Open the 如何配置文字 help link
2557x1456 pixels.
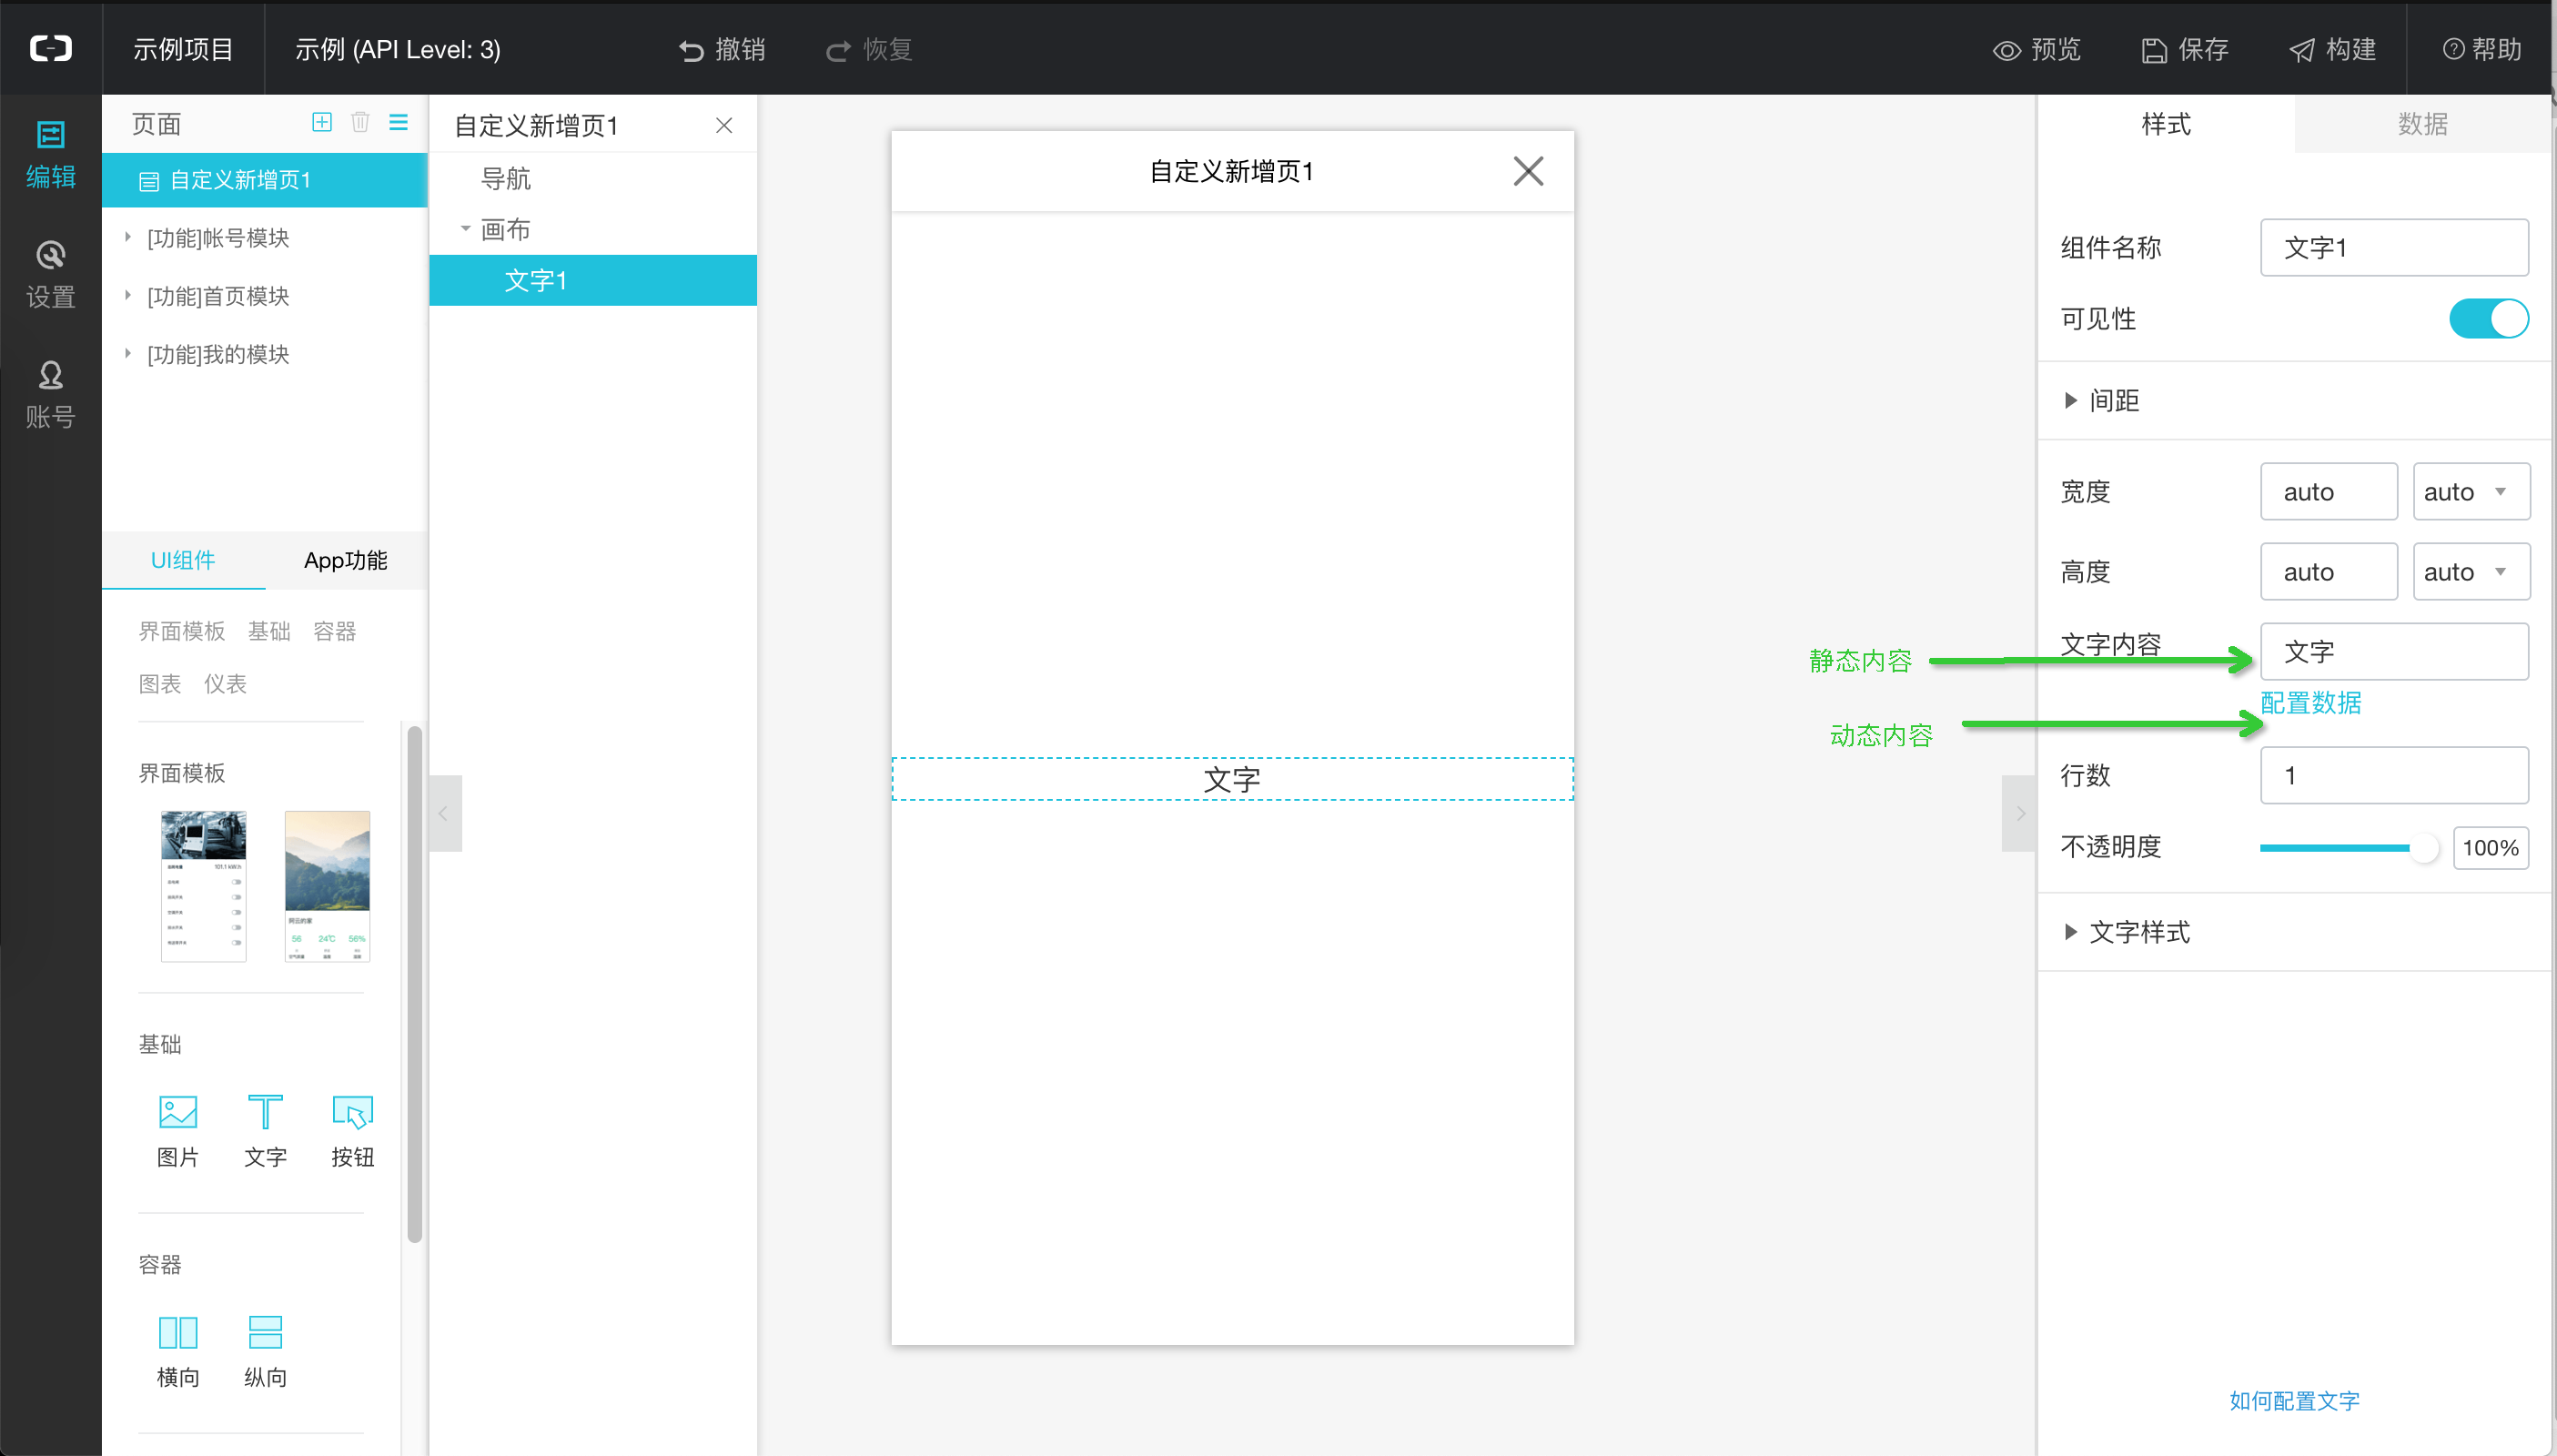tap(2293, 1400)
